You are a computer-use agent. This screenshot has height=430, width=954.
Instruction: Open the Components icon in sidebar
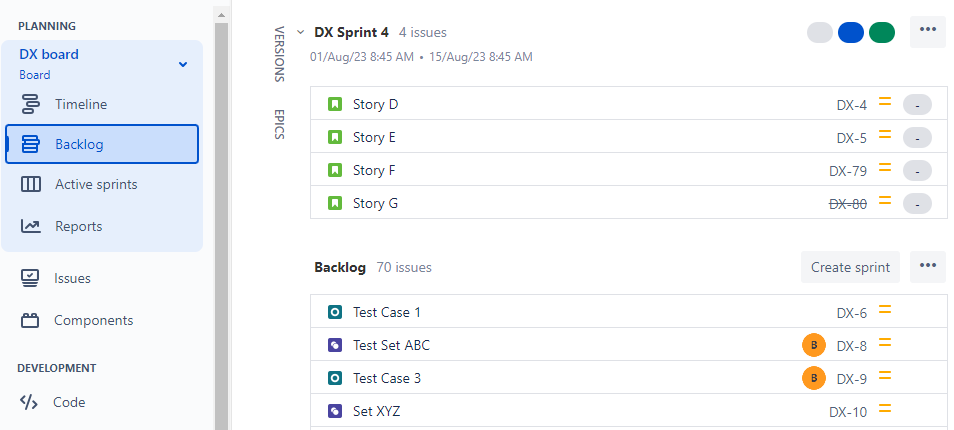click(x=31, y=320)
